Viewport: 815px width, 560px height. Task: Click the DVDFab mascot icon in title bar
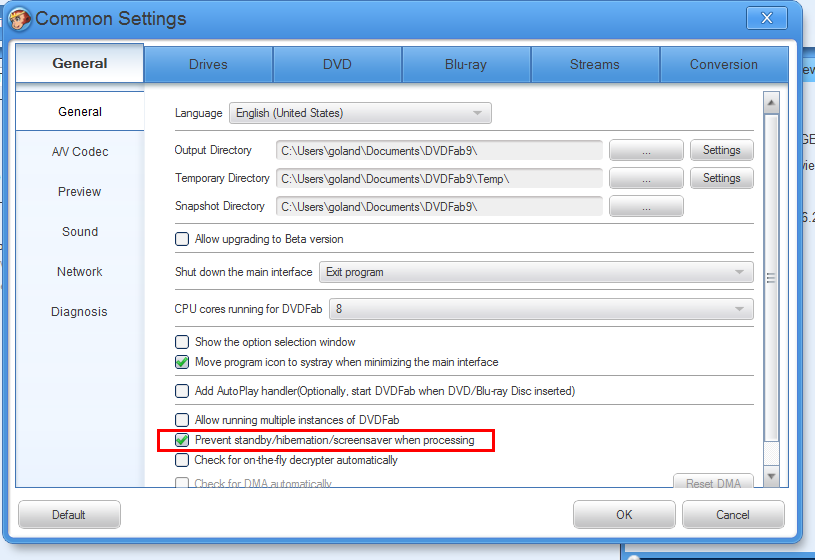pos(20,19)
